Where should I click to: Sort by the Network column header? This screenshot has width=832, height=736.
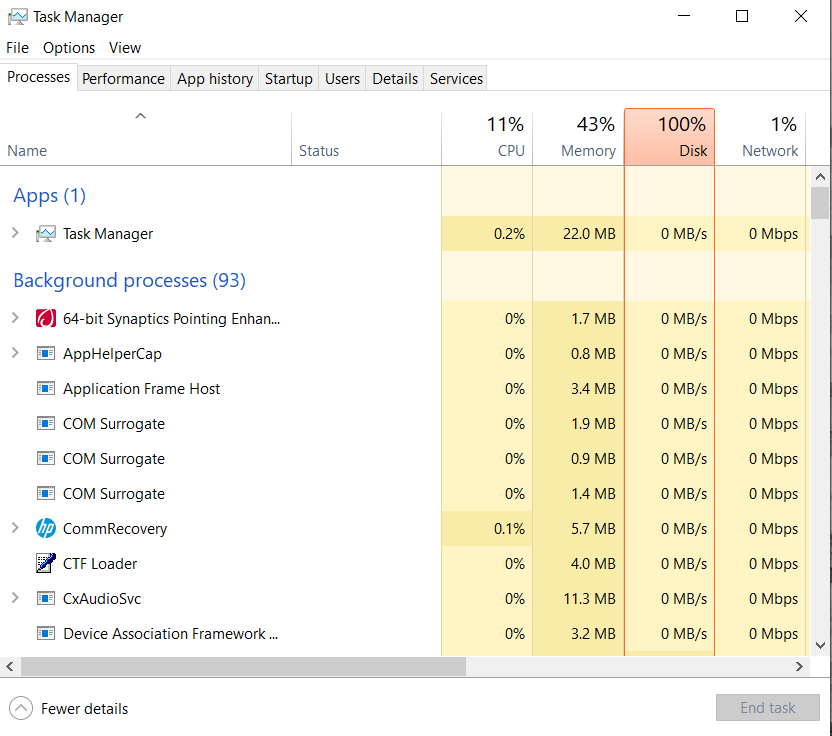tap(760, 138)
